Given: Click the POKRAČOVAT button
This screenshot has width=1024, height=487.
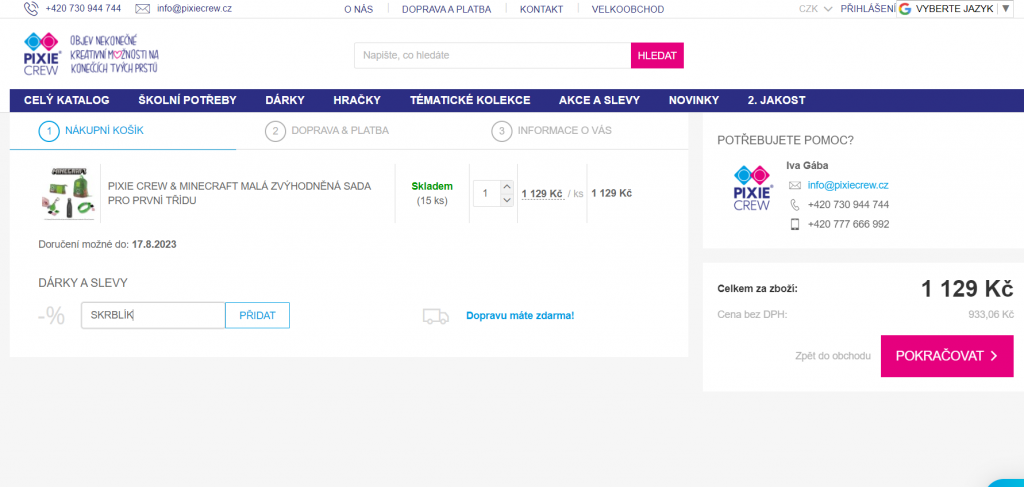Looking at the screenshot, I should 947,356.
